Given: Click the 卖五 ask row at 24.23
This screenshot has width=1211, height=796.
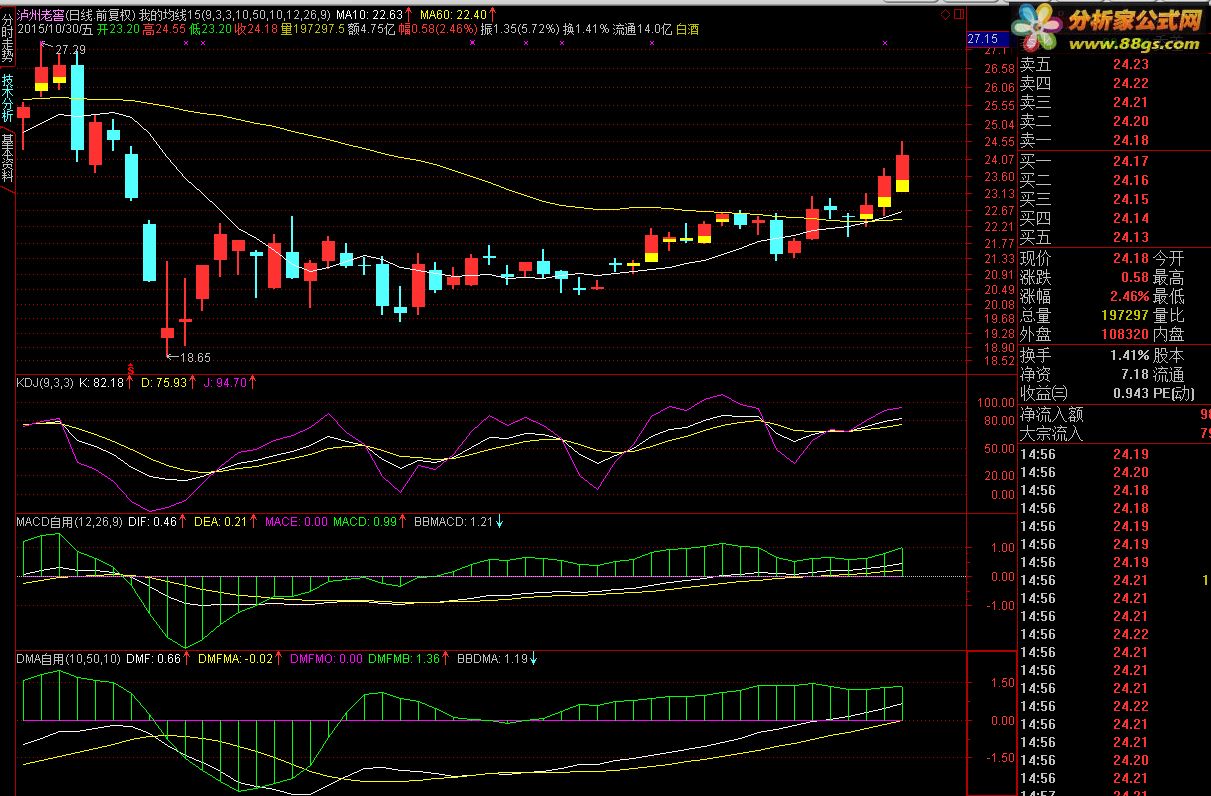Looking at the screenshot, I should click(x=1114, y=64).
